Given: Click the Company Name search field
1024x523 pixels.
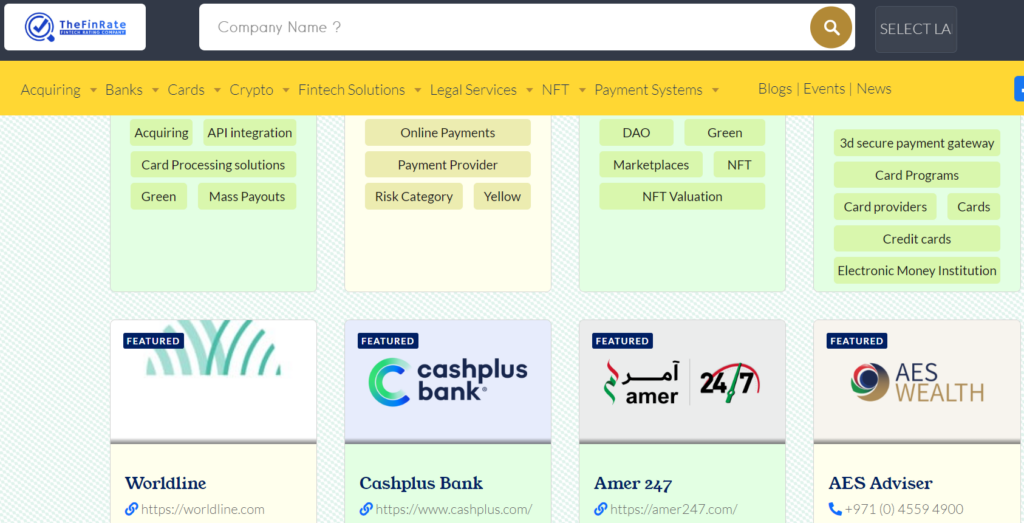Looking at the screenshot, I should (x=500, y=27).
